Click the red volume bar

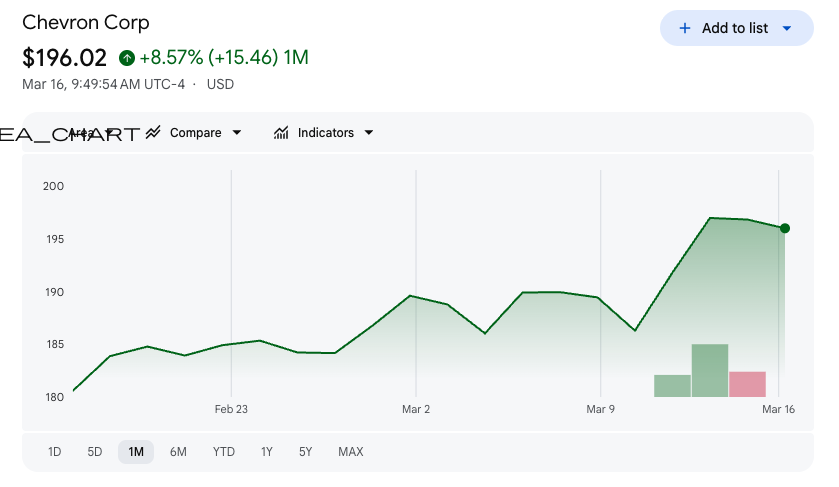pos(748,384)
